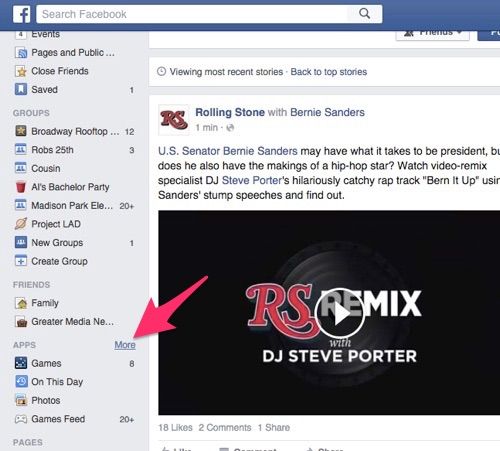Open Robs 25th group

click(x=52, y=150)
